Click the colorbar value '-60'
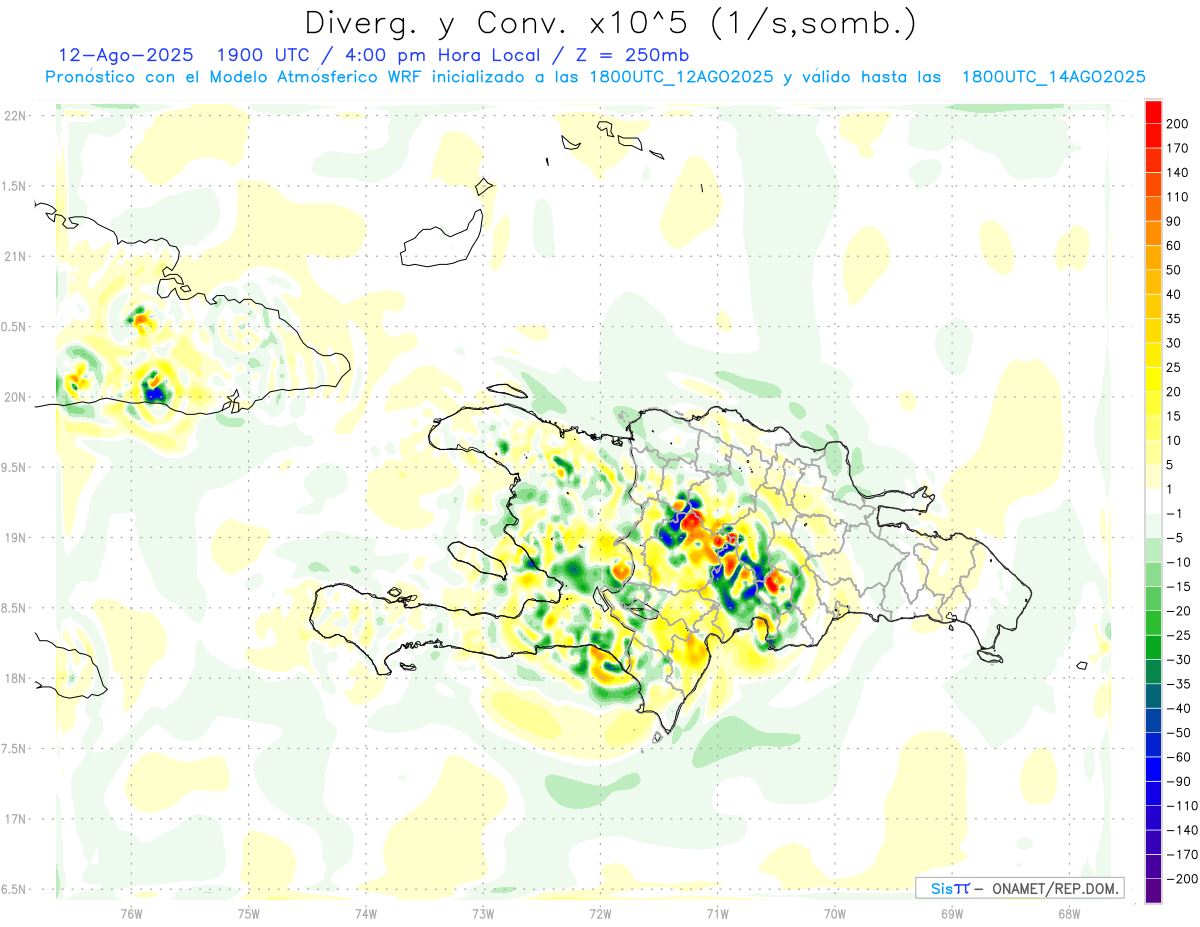This screenshot has height=927, width=1200. point(1177,757)
